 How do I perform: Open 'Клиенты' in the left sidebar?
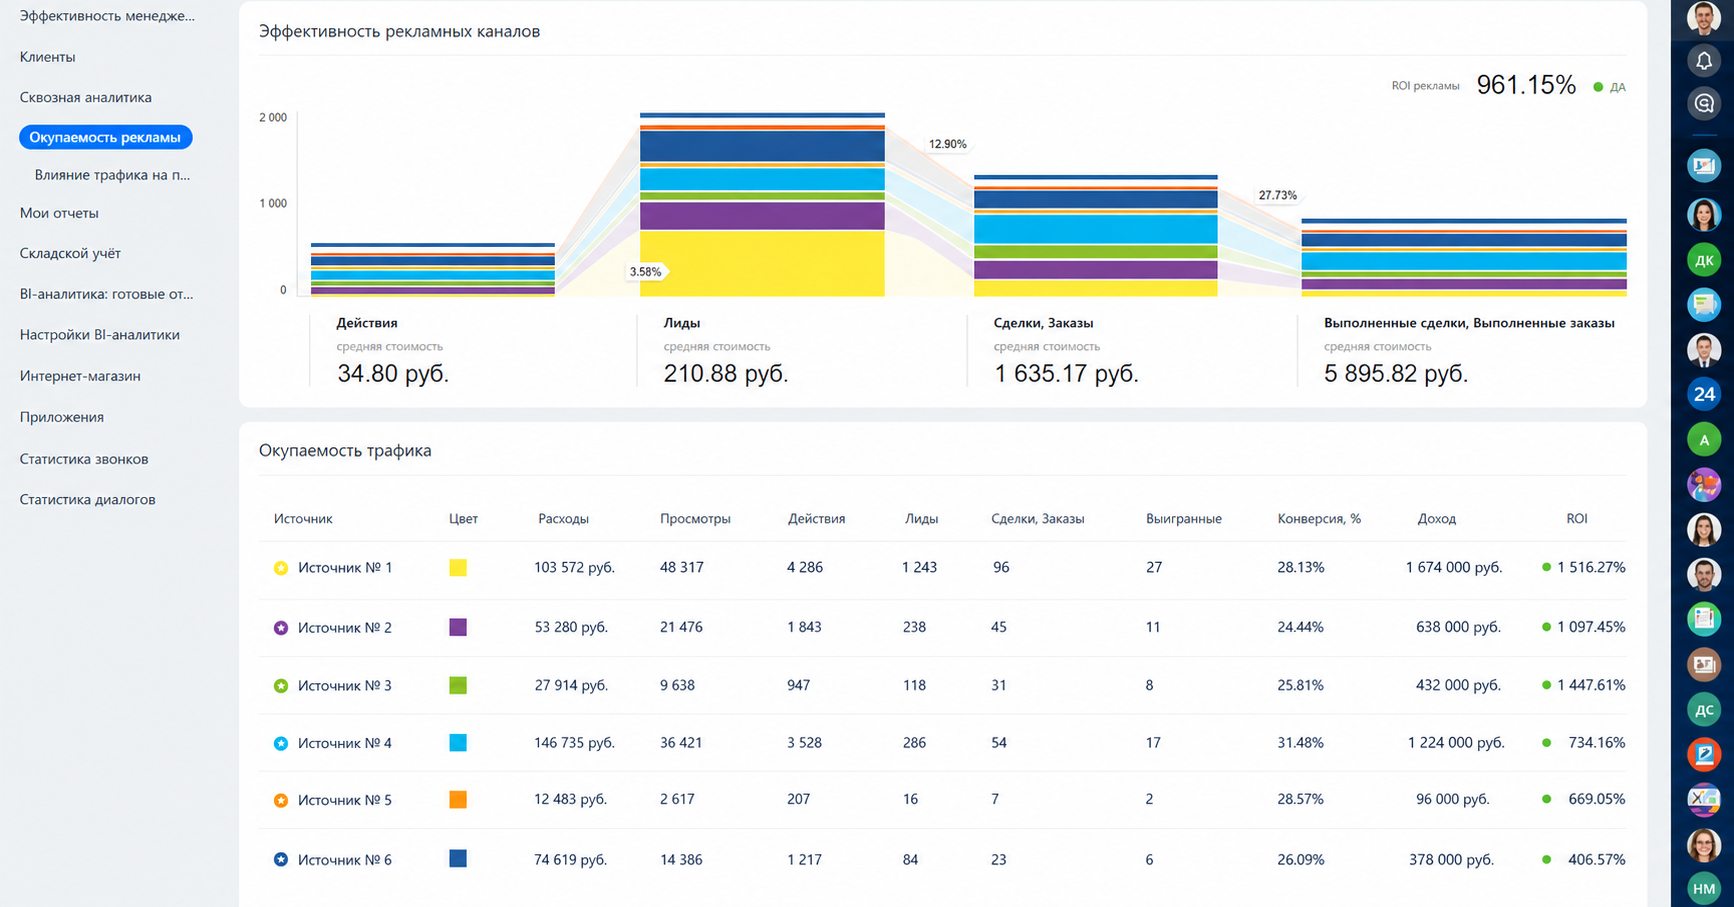tap(48, 57)
